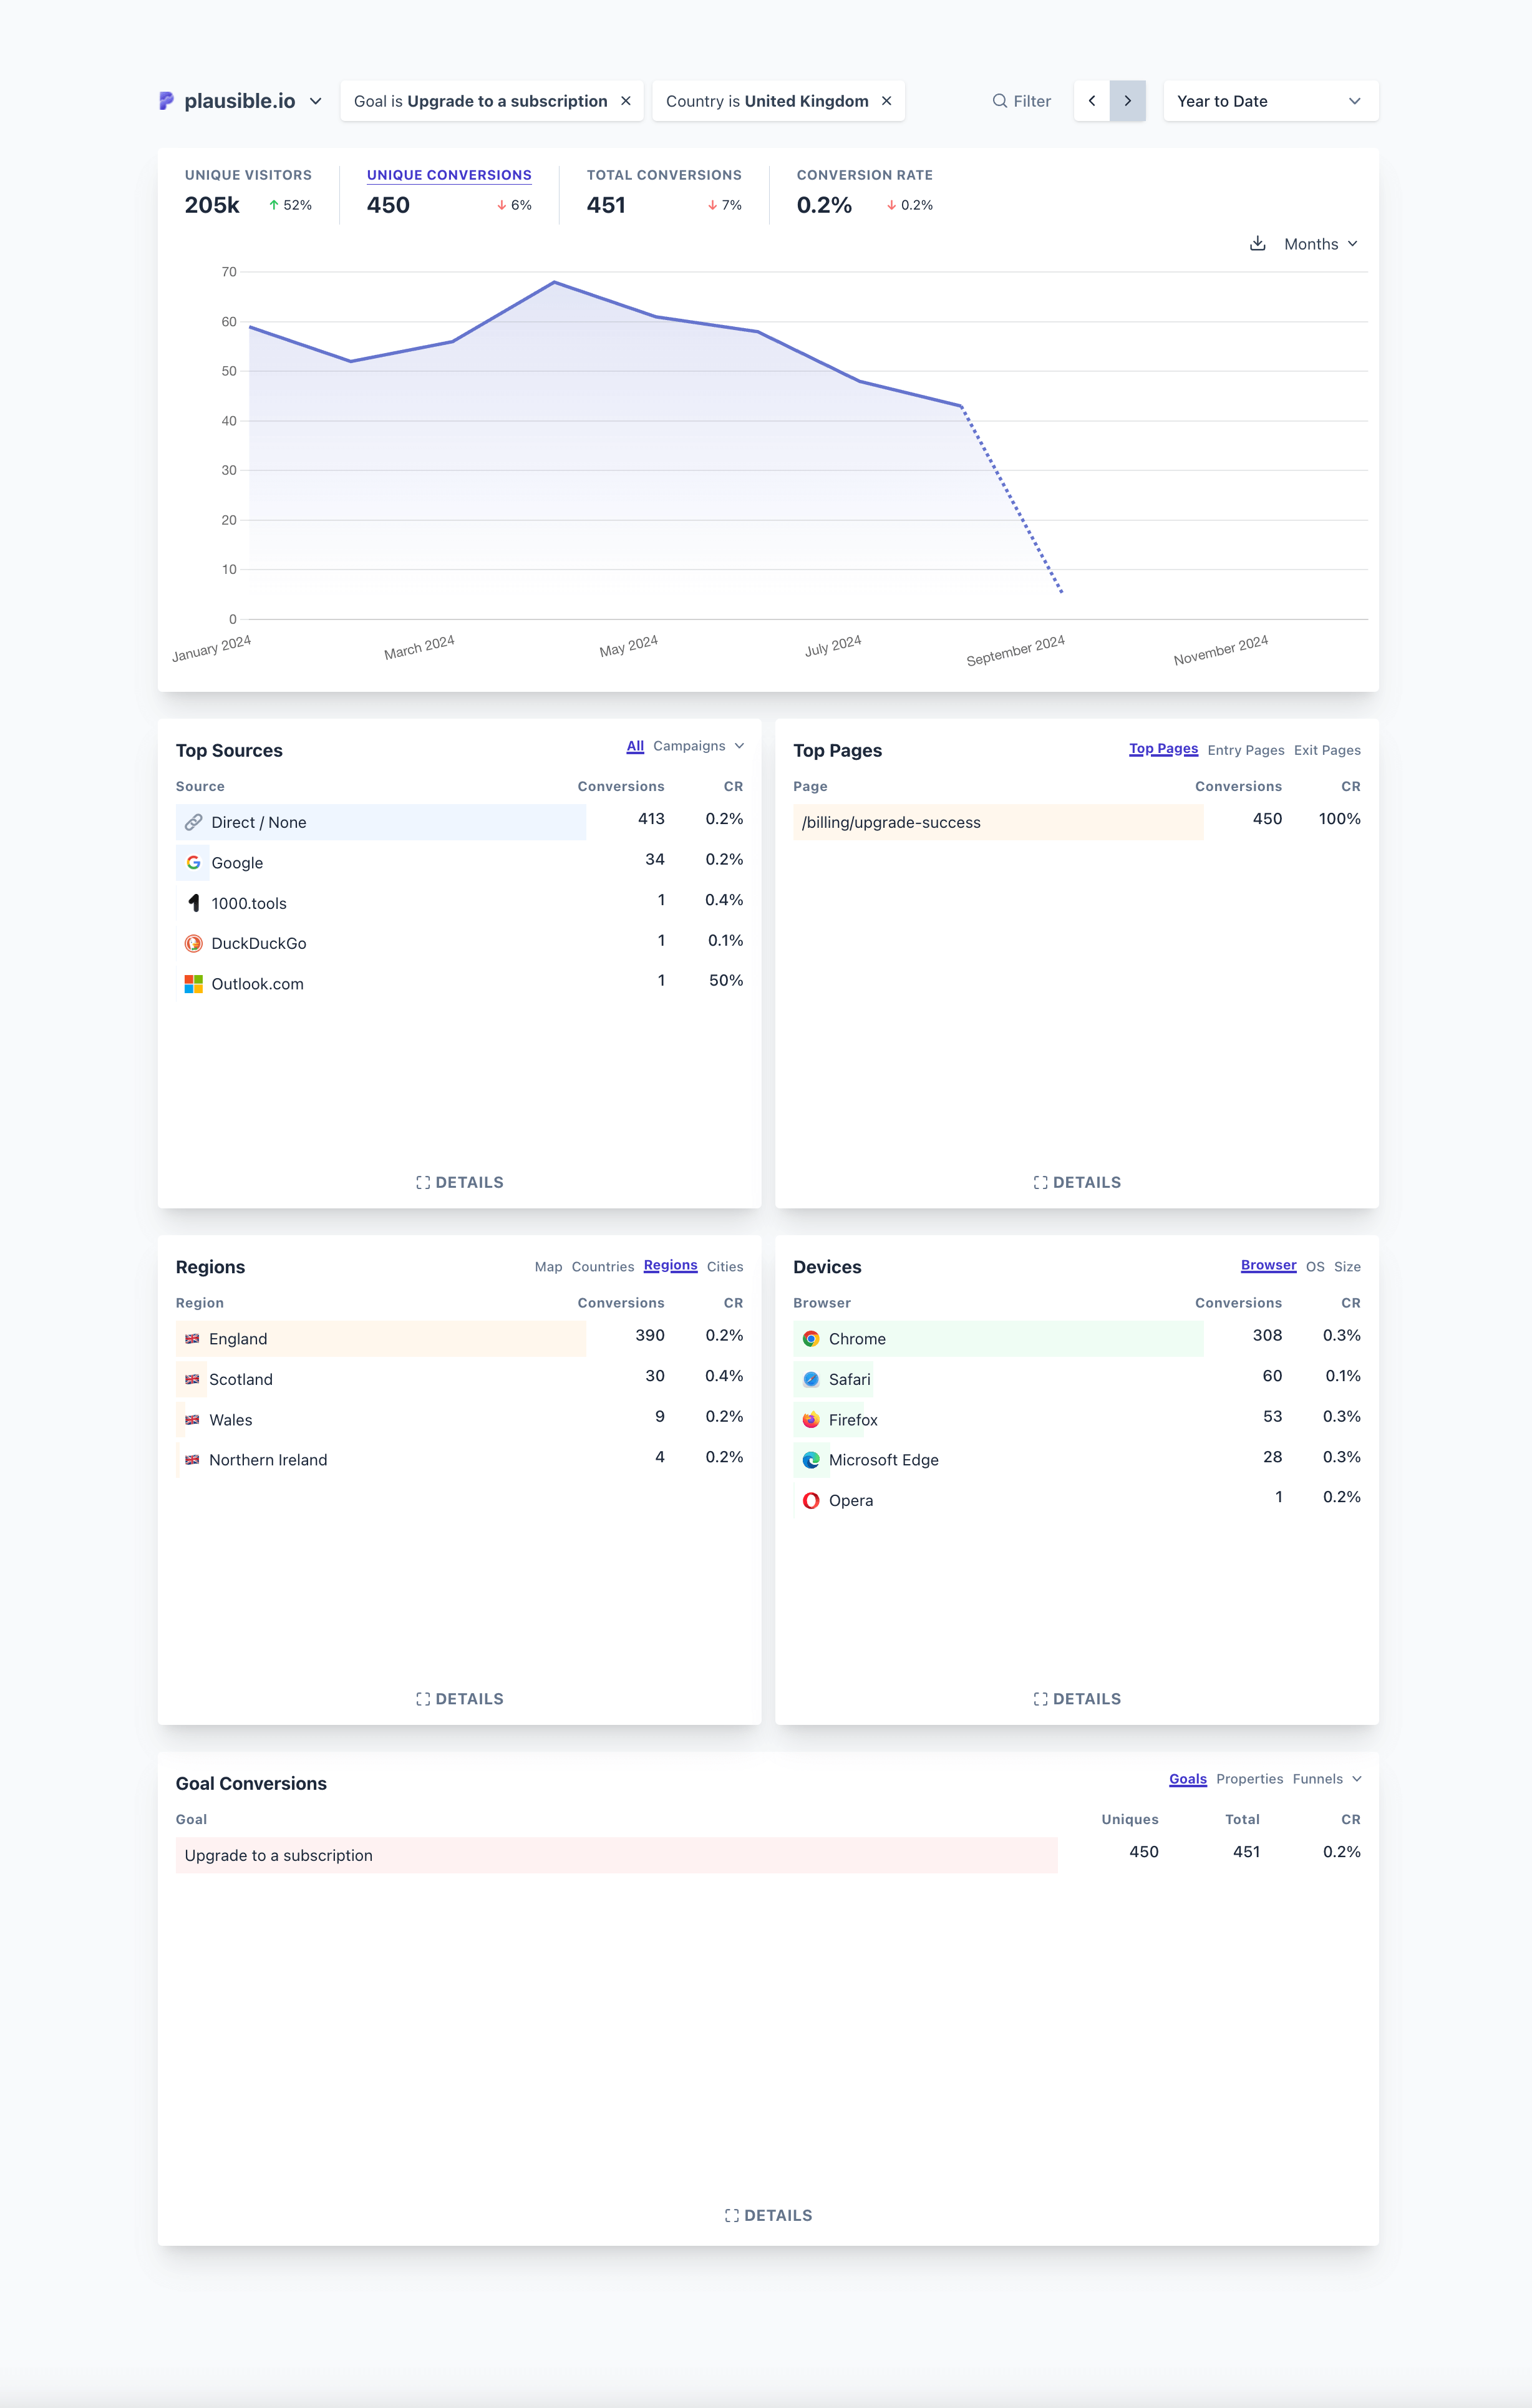The height and width of the screenshot is (2408, 1532).
Task: Select the Total Conversions metric
Action: click(664, 192)
